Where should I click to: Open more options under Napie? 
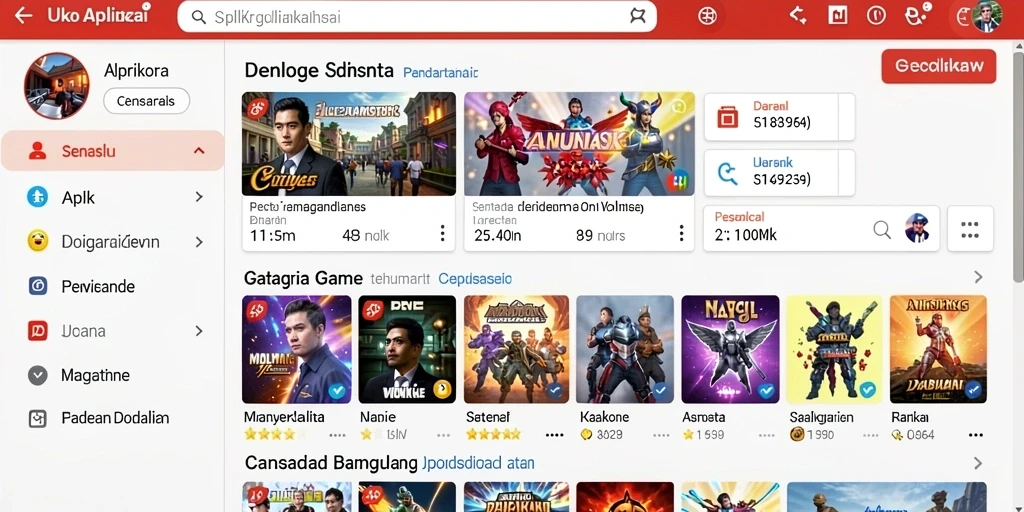[x=443, y=434]
